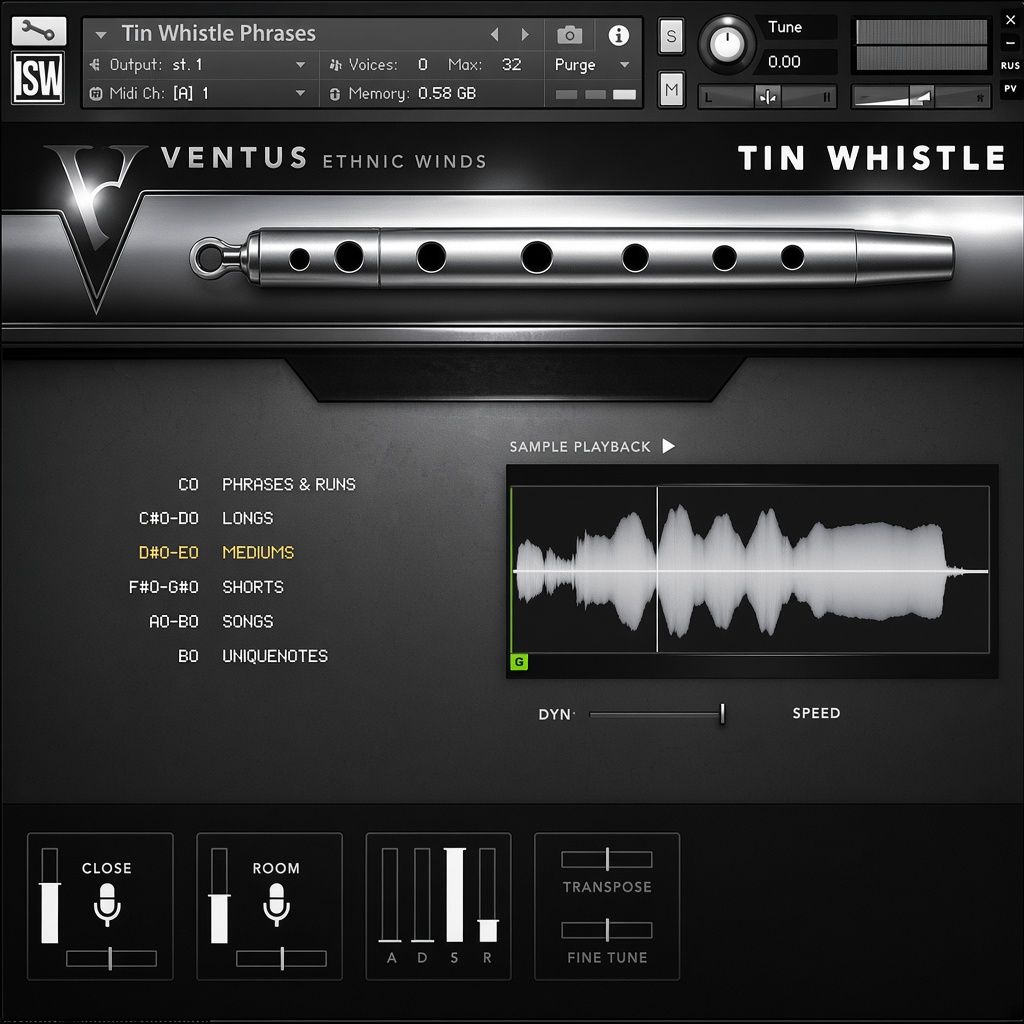Adjust the Decay D envelope slider

point(422,895)
